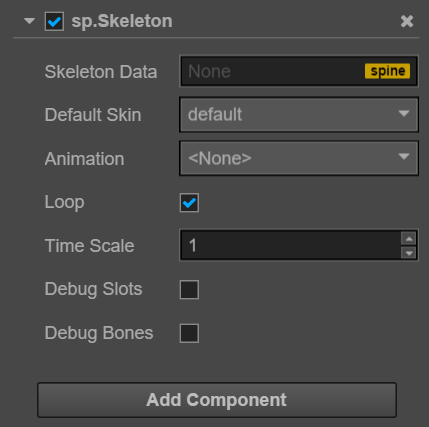Click the Skeleton Data label

101,72
